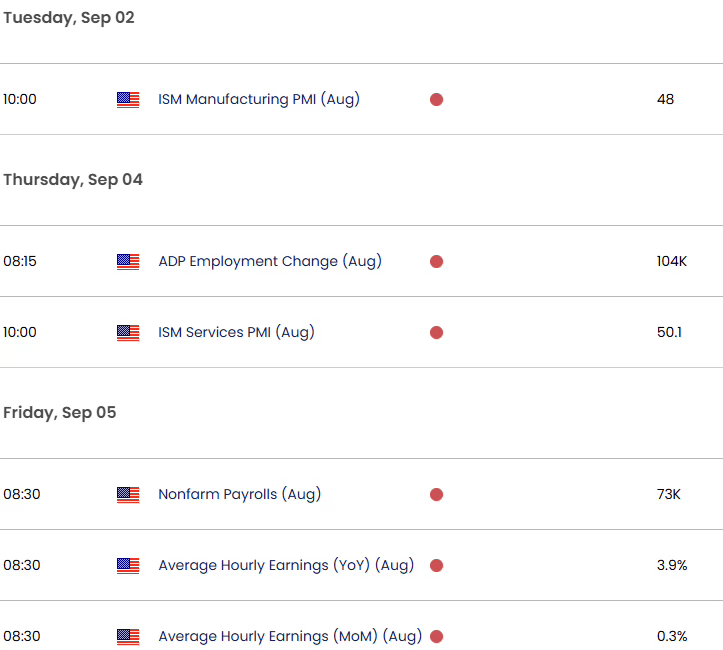Click the red impact dot for ADP Employment Change
The width and height of the screenshot is (723, 650).
(x=437, y=261)
